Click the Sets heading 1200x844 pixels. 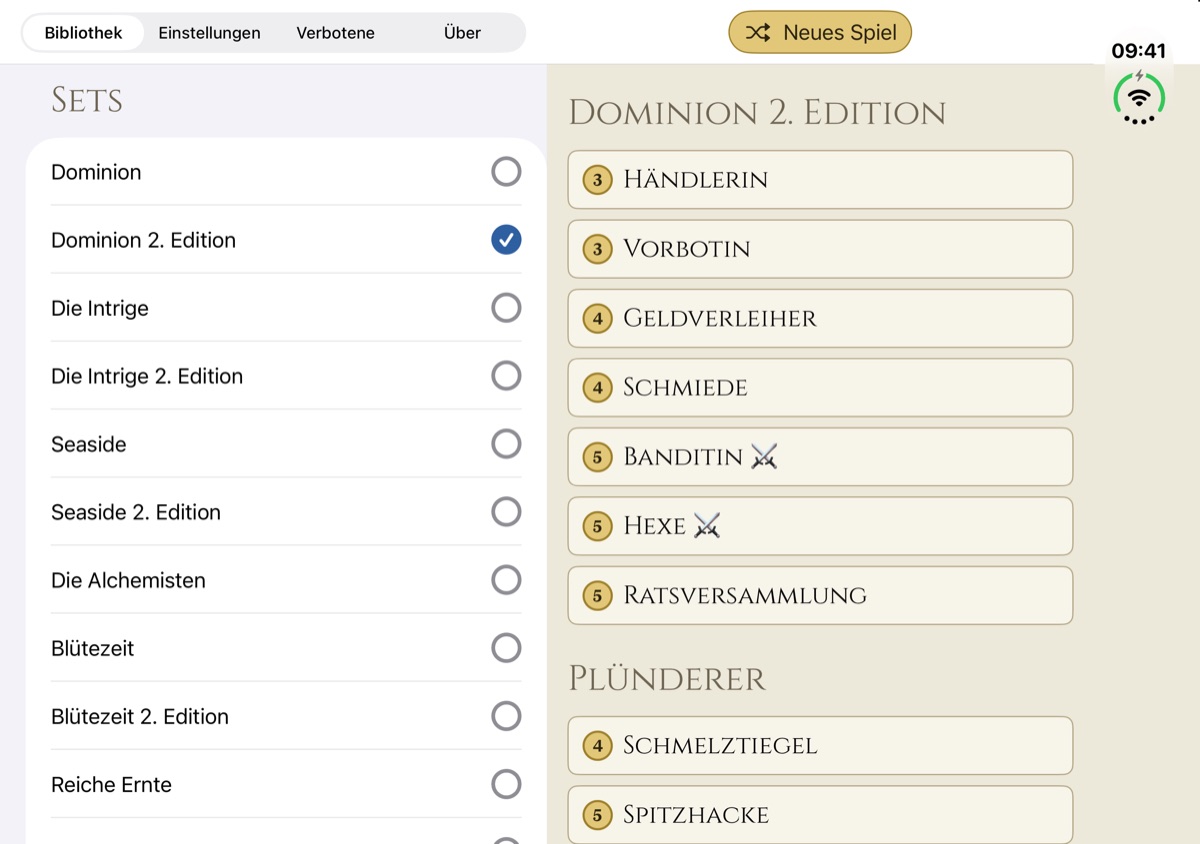coord(87,100)
